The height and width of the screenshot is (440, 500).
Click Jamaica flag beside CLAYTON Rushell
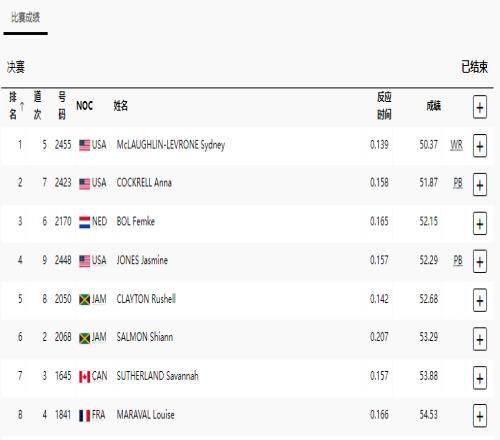[x=85, y=299]
